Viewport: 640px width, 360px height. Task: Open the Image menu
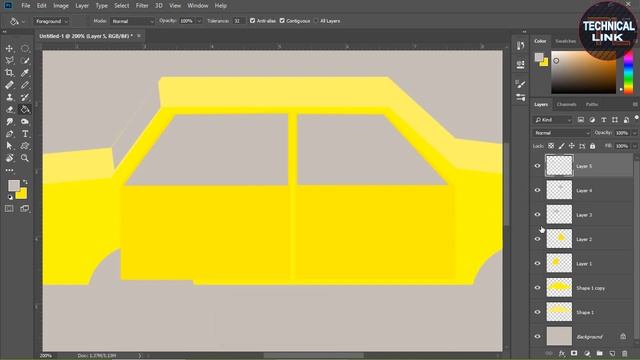(x=61, y=6)
